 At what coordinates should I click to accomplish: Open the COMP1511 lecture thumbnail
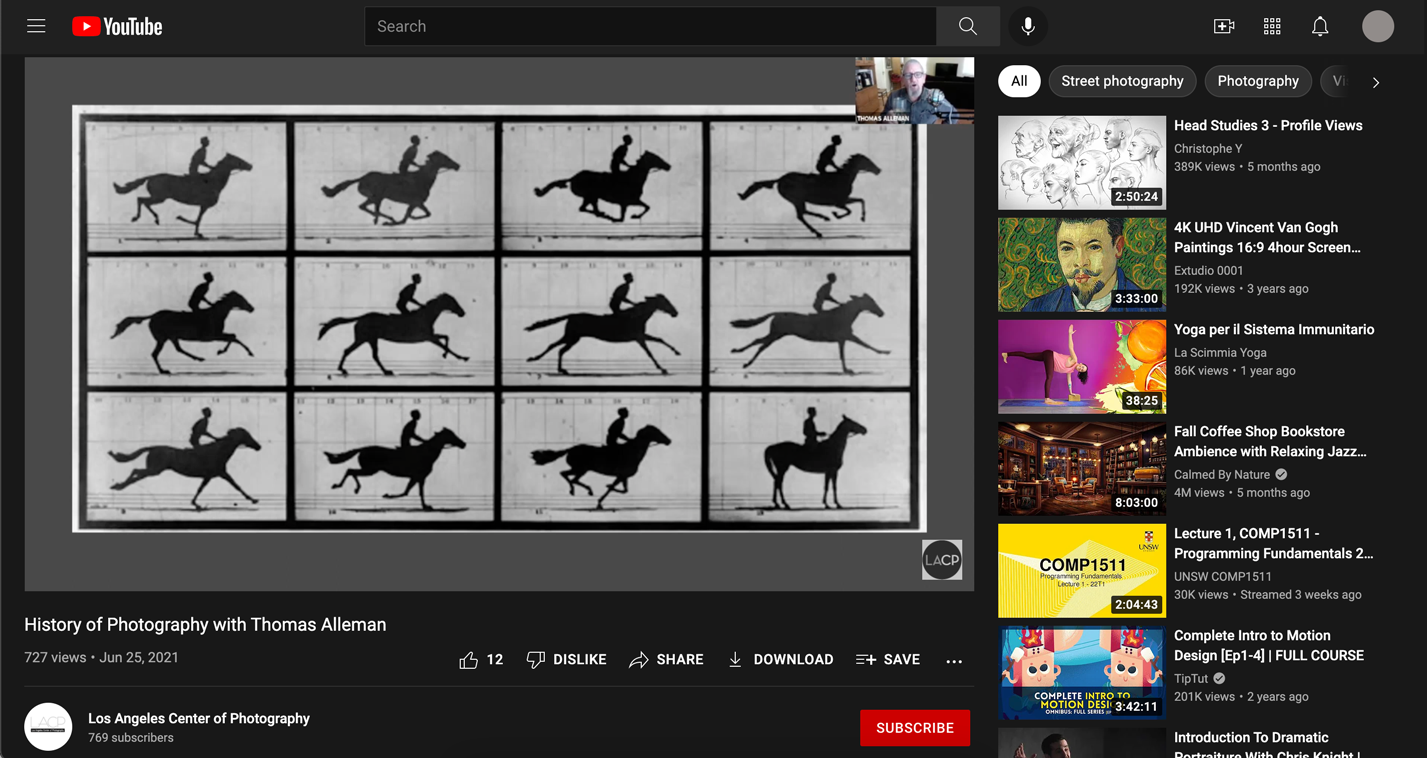pos(1082,570)
